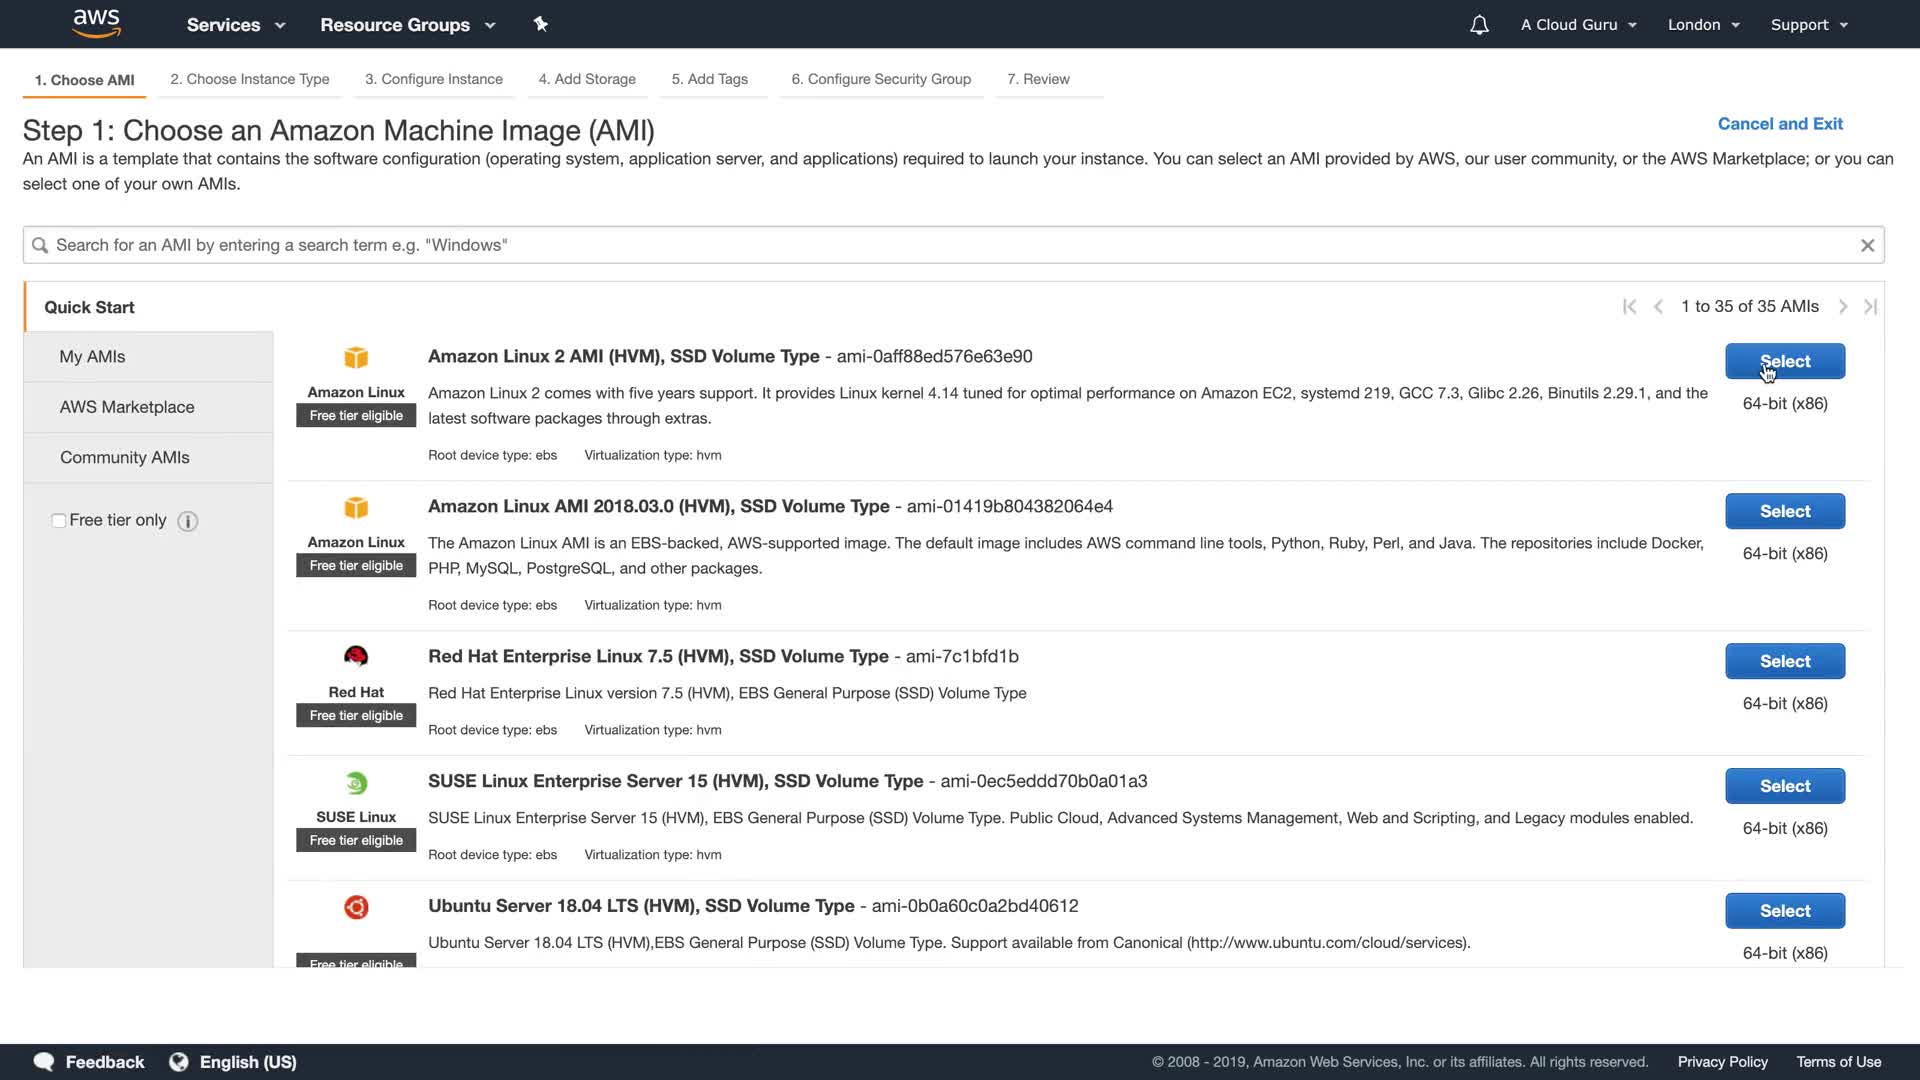This screenshot has height=1080, width=1920.
Task: Click the Ubuntu logo icon
Action: 356,907
